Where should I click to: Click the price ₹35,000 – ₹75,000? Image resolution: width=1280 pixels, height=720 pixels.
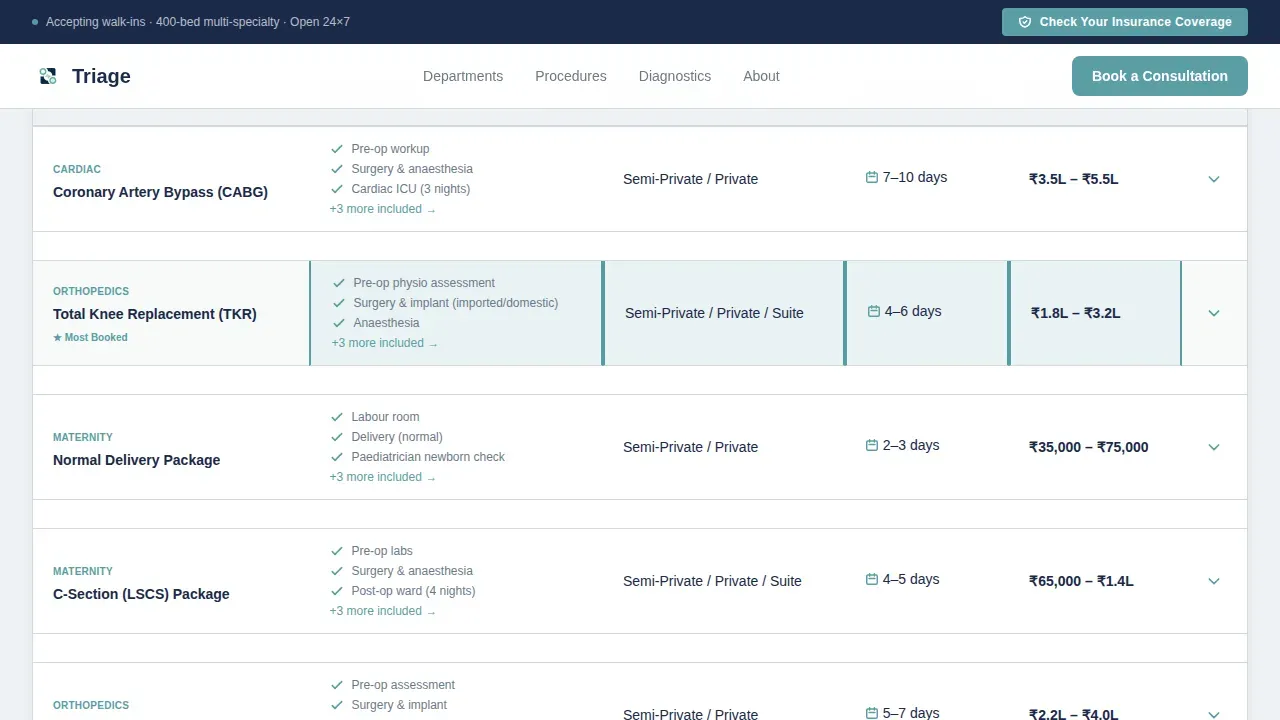tap(1089, 447)
